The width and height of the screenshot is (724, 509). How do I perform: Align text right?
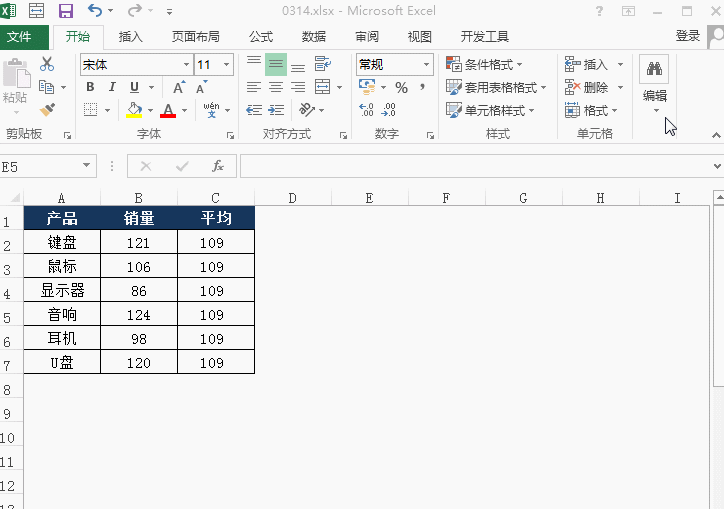(298, 87)
